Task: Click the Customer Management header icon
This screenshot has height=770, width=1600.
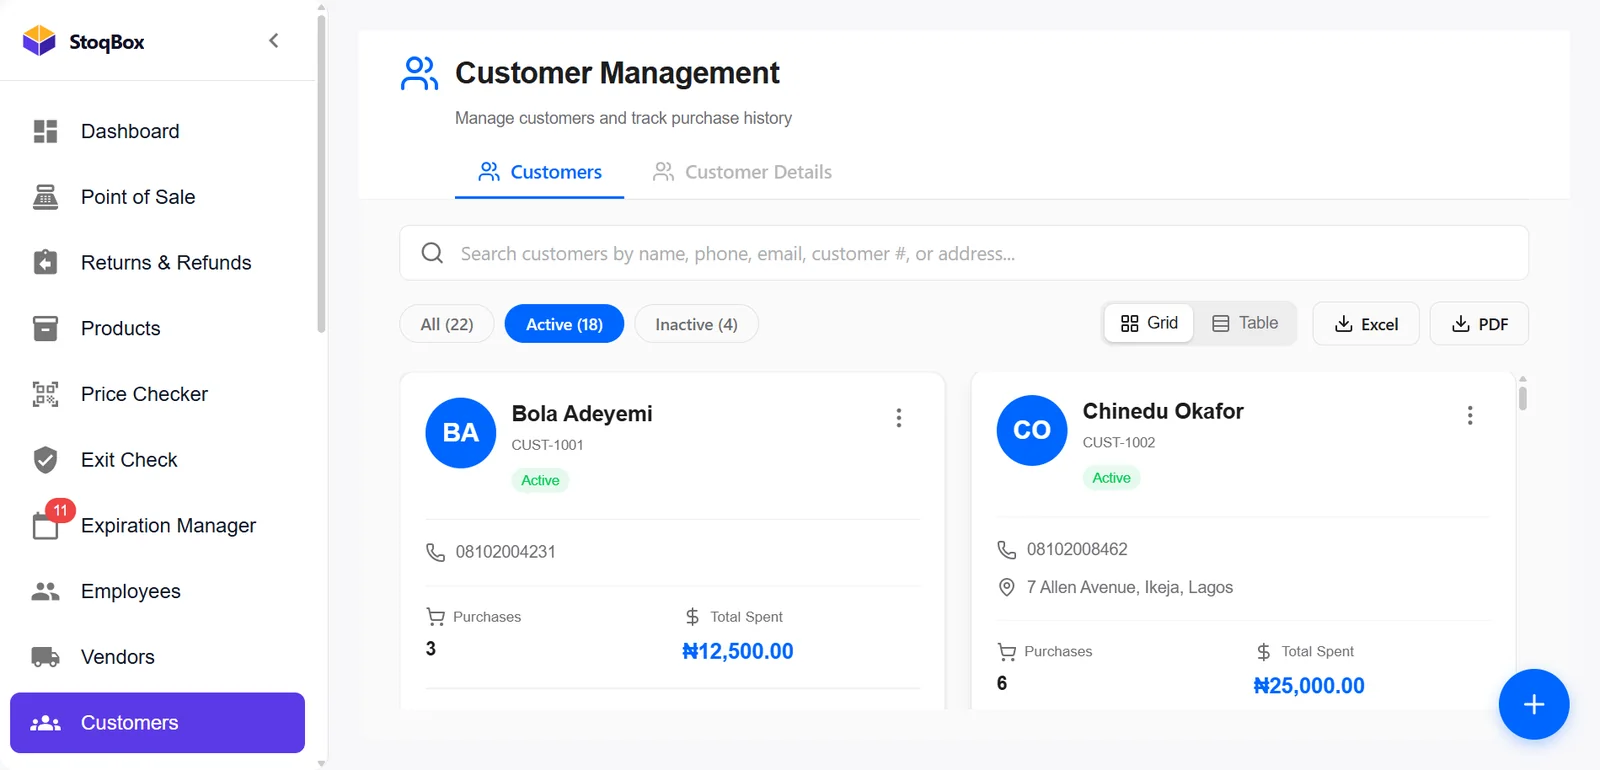Action: tap(419, 73)
